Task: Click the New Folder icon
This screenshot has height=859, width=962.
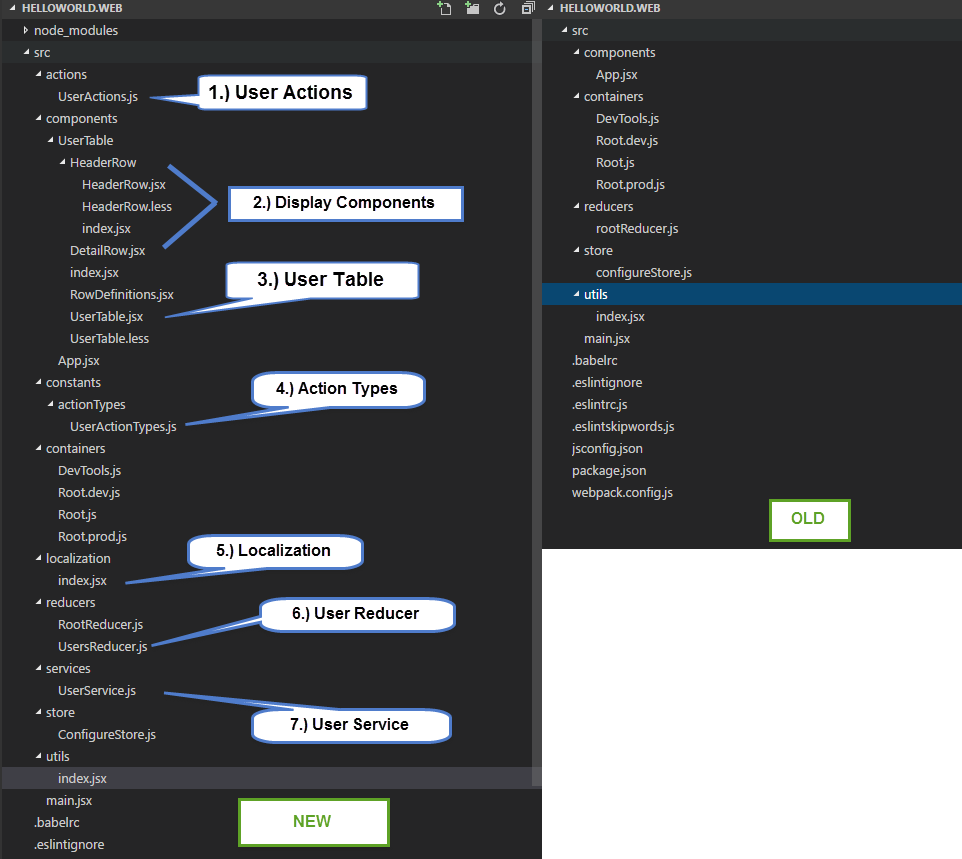Action: pyautogui.click(x=472, y=9)
